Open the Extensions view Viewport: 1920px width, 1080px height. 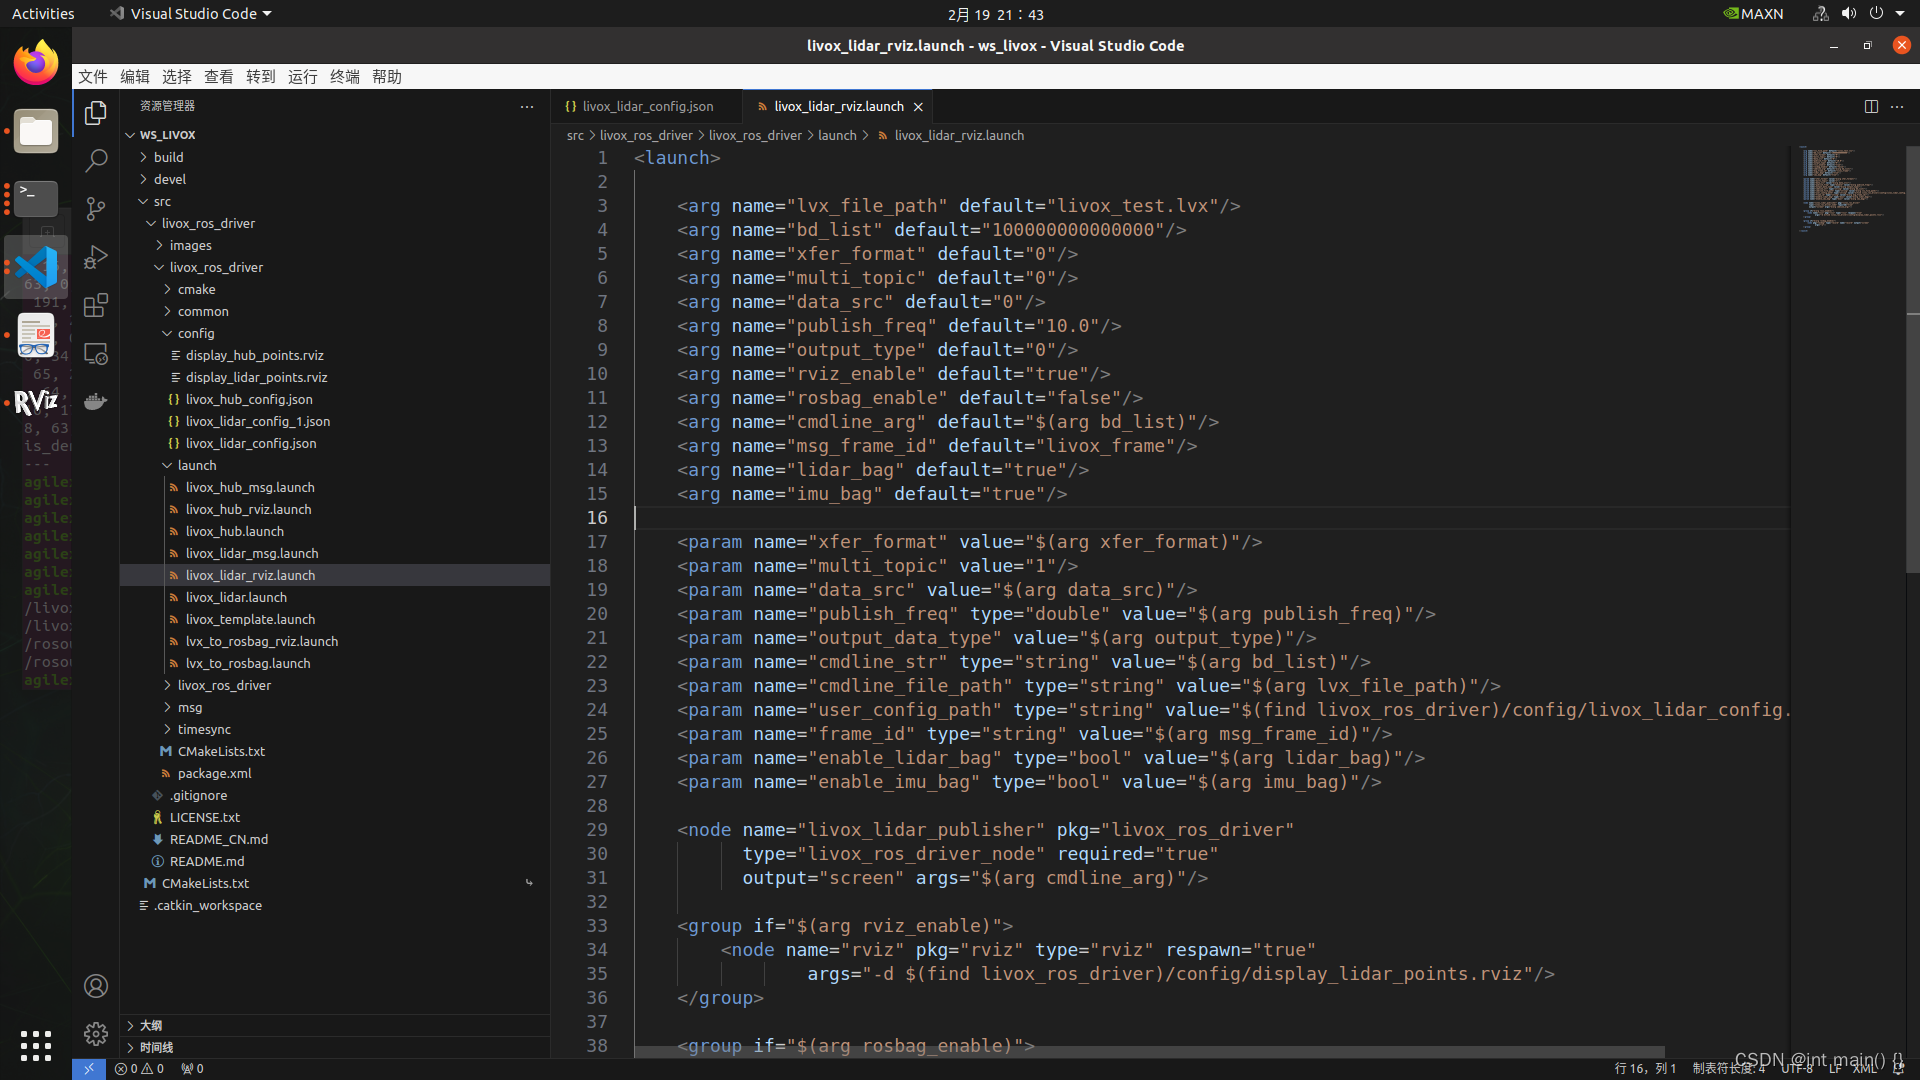[x=96, y=305]
